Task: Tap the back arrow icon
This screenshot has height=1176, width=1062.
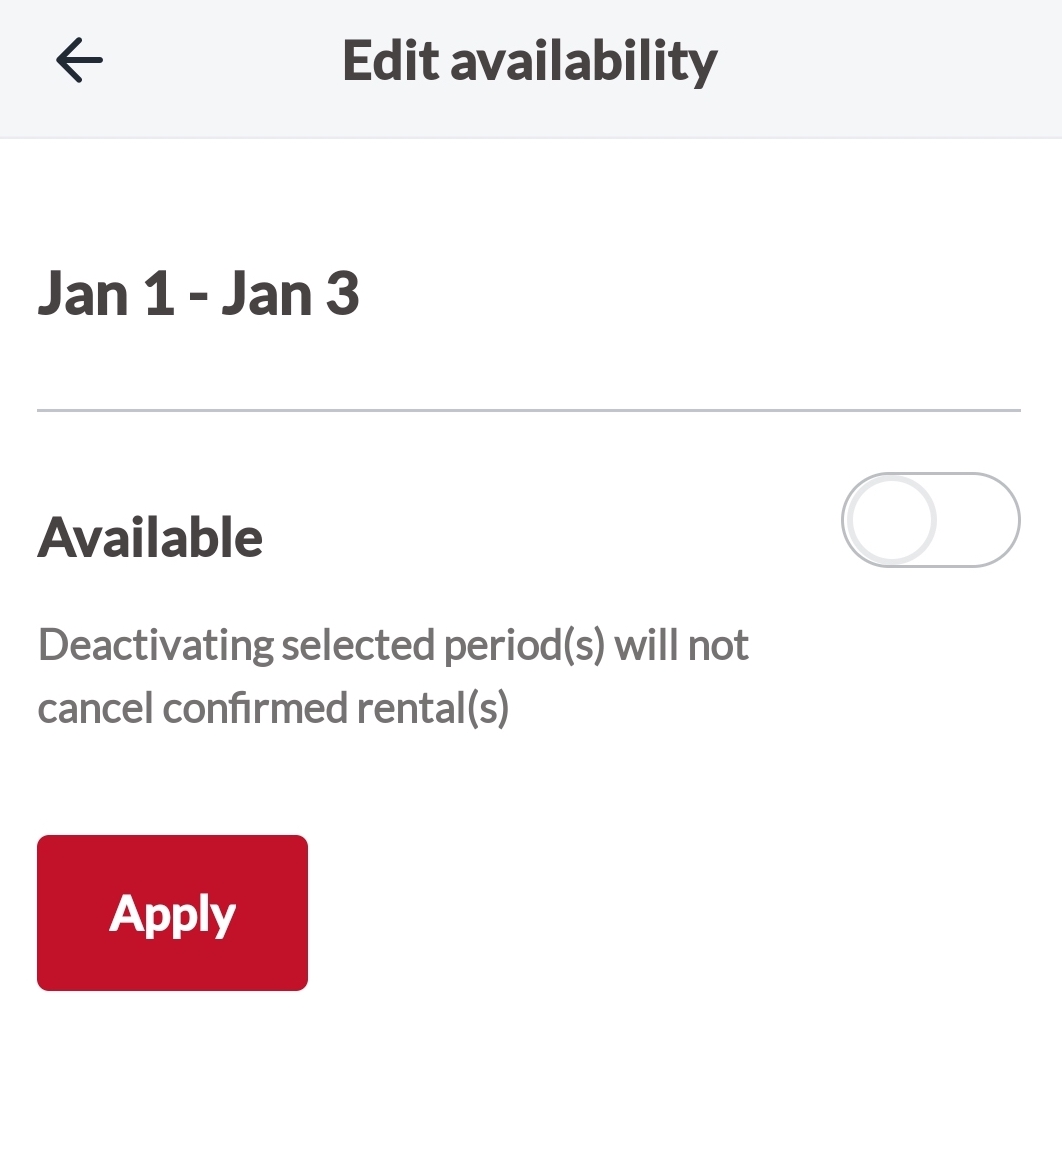Action: (x=79, y=61)
